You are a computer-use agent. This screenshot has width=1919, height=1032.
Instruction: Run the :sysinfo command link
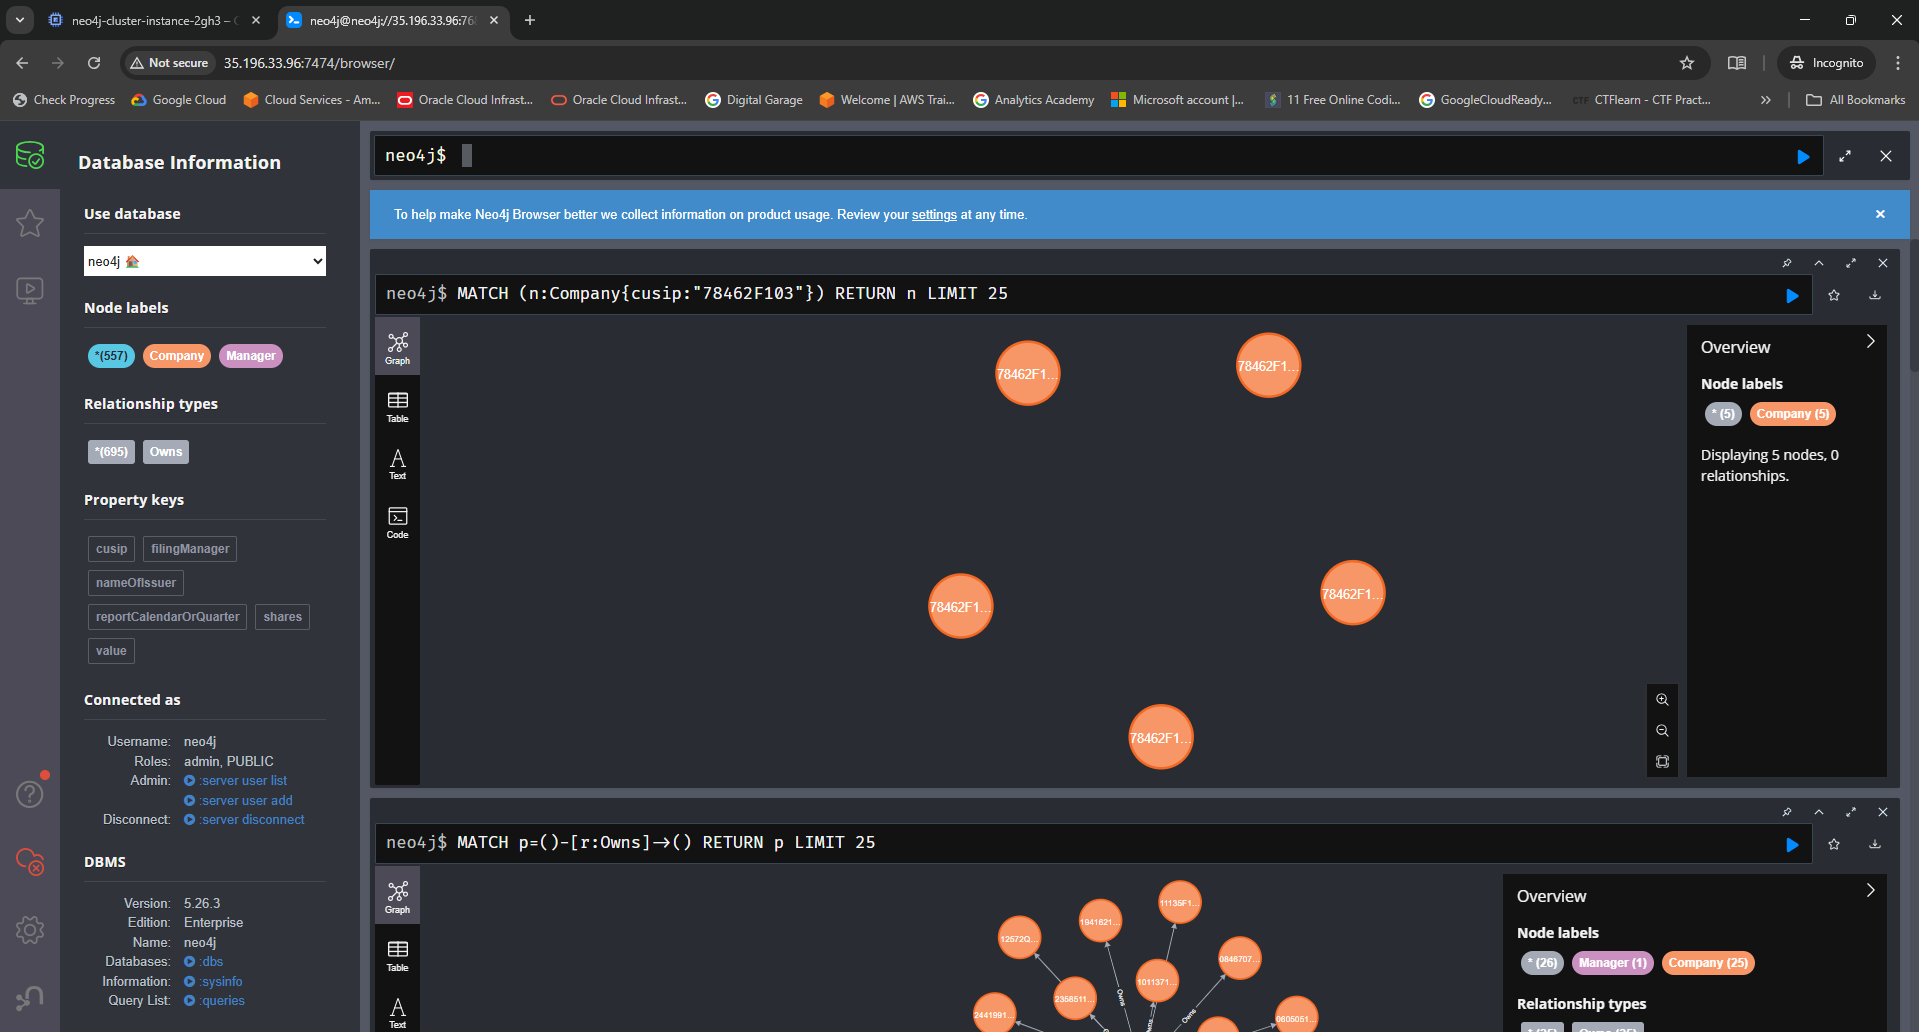(214, 982)
